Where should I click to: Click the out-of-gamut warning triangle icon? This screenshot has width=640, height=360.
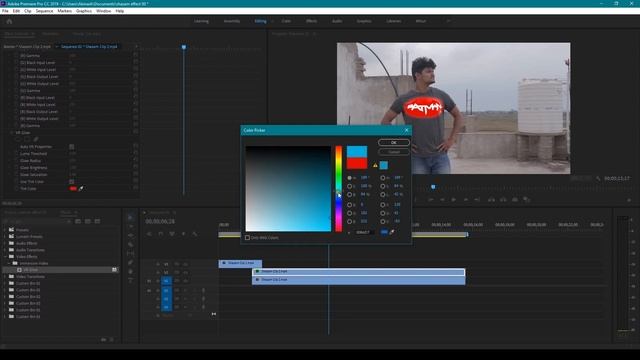[x=375, y=165]
